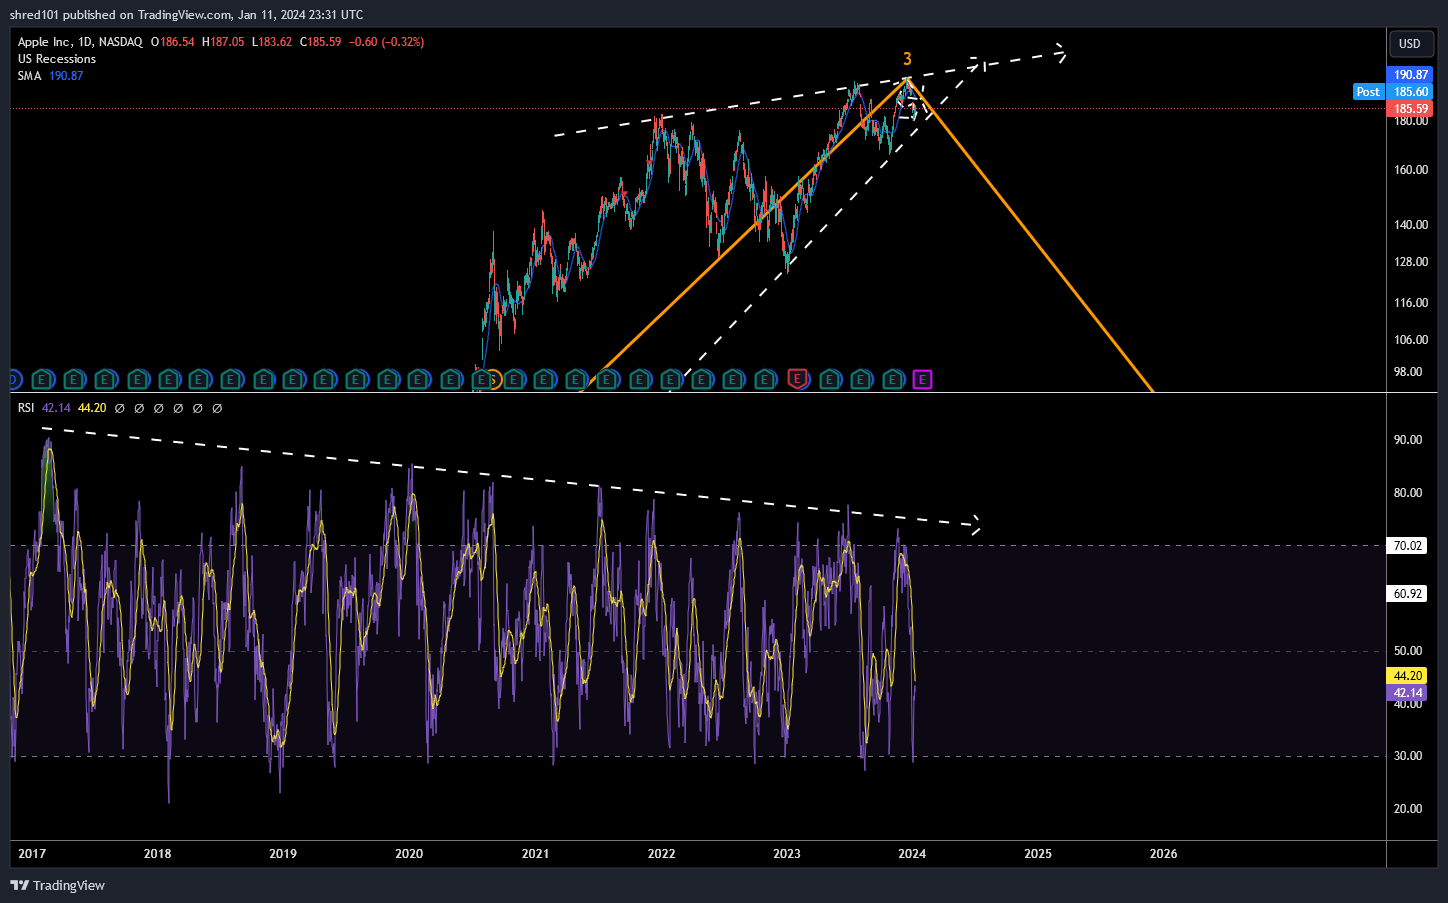
Task: Open the USD currency selector
Action: pyautogui.click(x=1410, y=44)
